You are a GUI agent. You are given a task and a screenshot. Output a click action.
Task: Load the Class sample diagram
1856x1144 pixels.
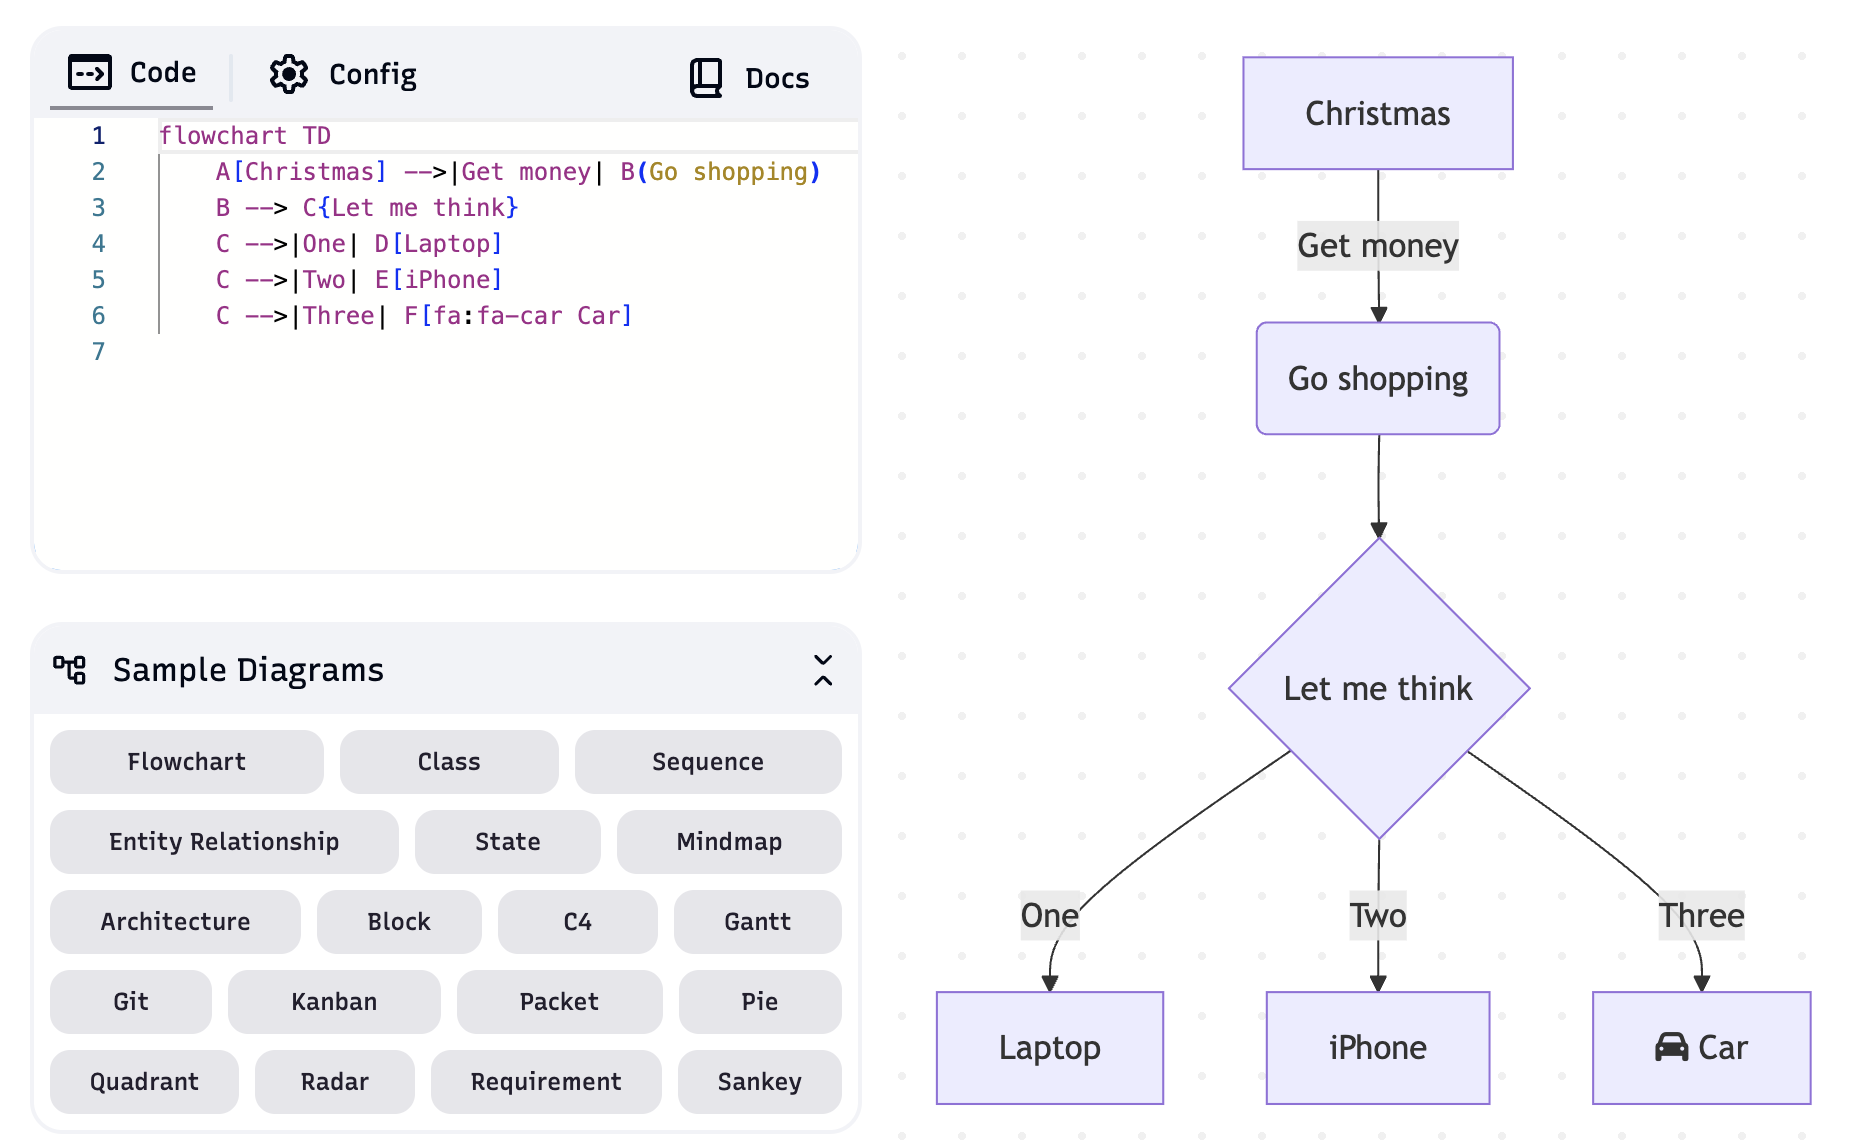tap(449, 762)
